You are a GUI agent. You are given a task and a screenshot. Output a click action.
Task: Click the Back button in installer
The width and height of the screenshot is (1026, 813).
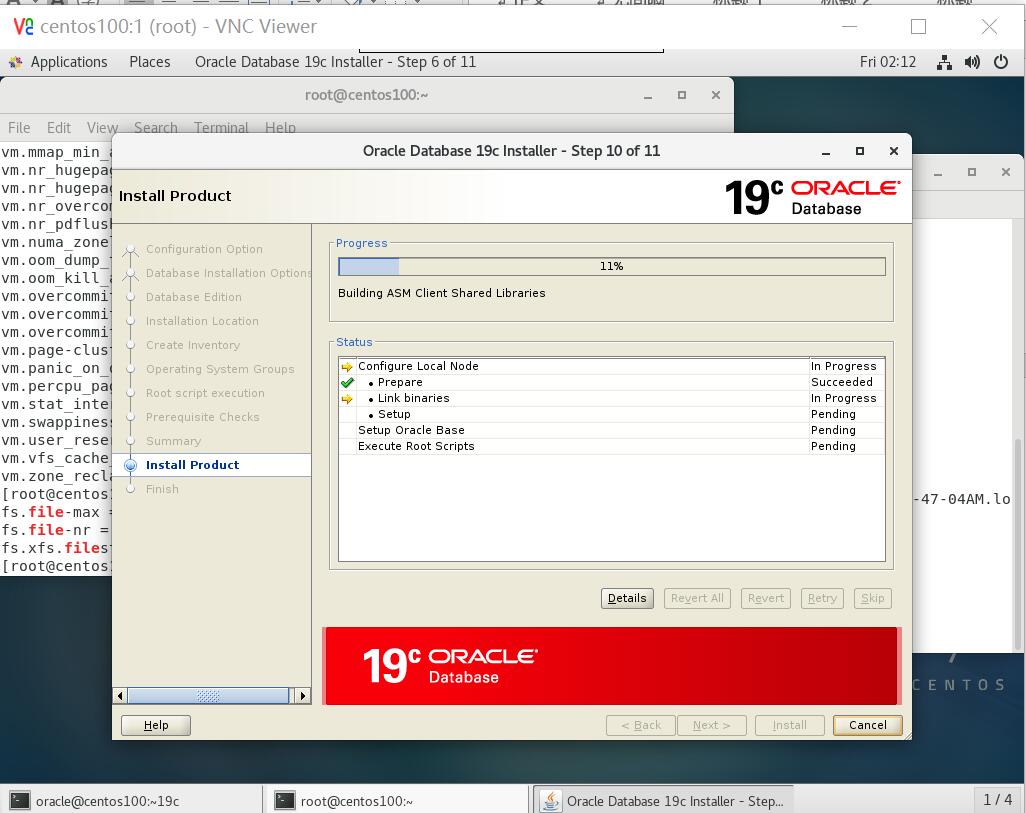point(641,725)
